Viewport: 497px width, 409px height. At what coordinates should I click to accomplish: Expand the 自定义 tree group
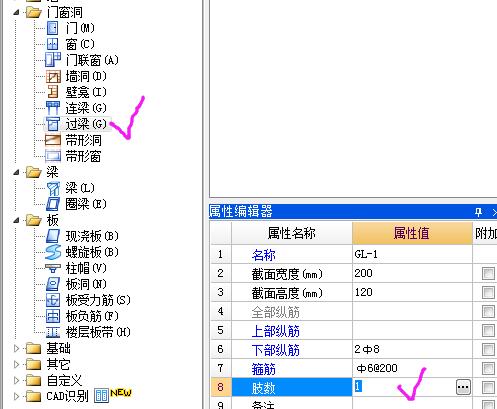click(x=16, y=380)
